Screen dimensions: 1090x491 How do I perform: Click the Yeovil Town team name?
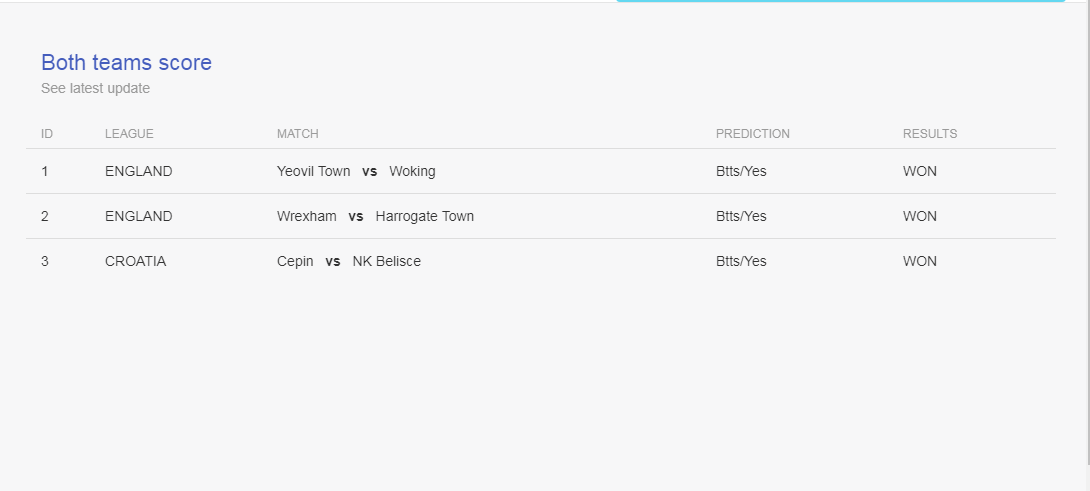314,171
